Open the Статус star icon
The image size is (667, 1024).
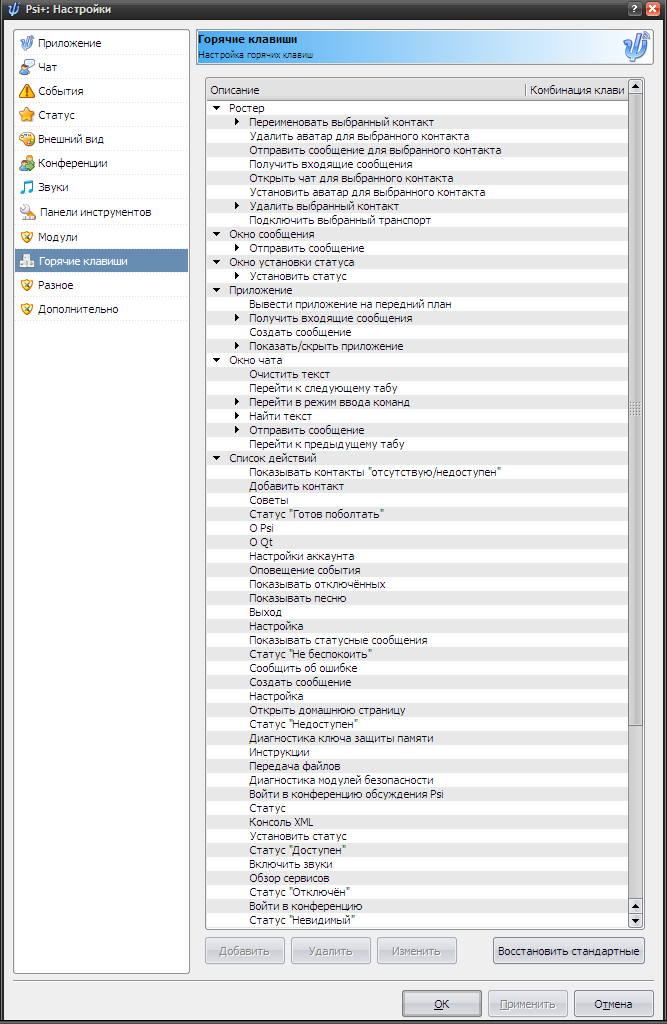click(x=27, y=115)
